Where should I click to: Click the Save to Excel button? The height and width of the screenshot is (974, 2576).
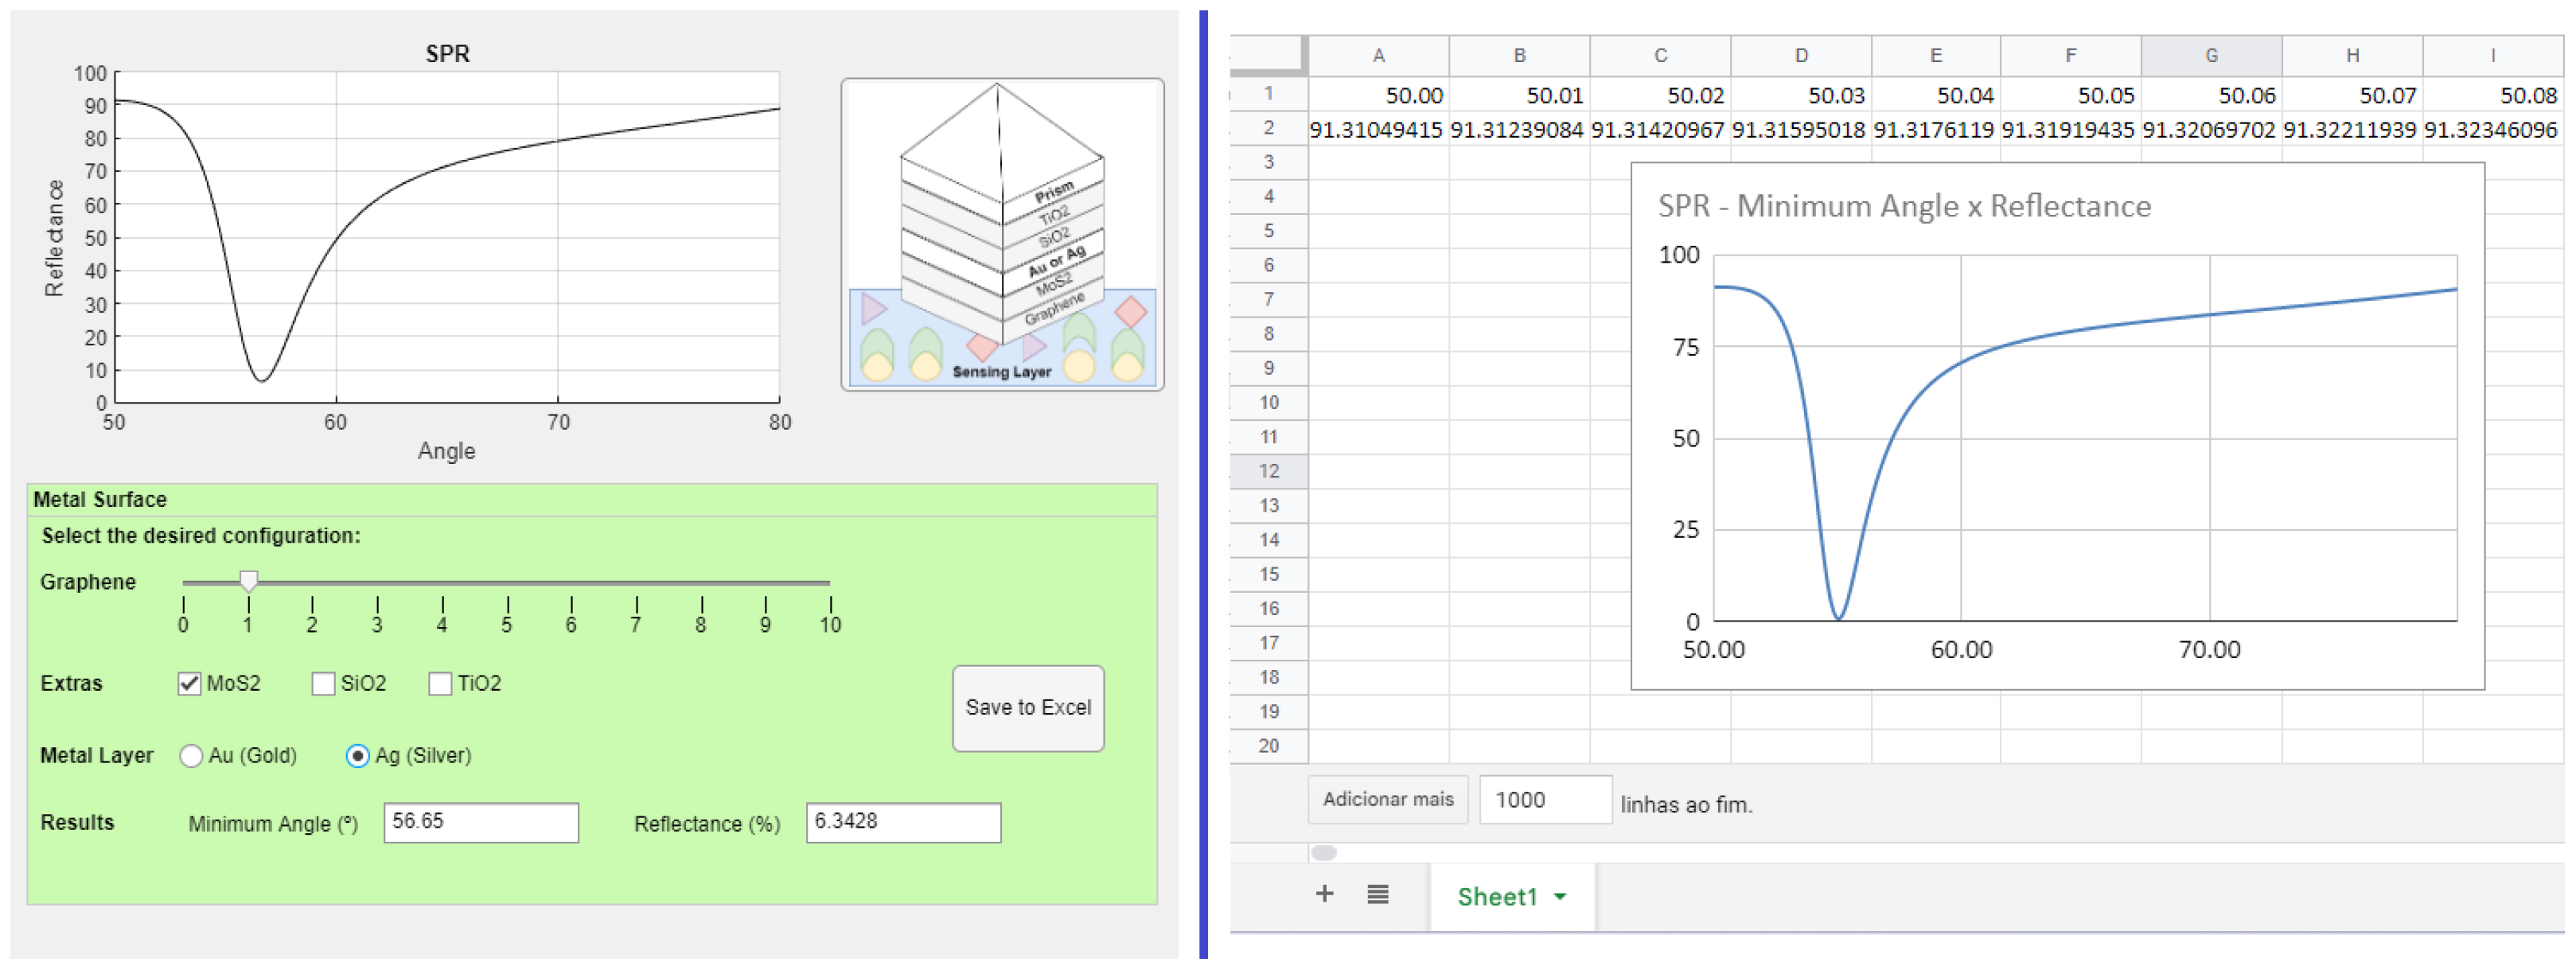(x=1027, y=708)
